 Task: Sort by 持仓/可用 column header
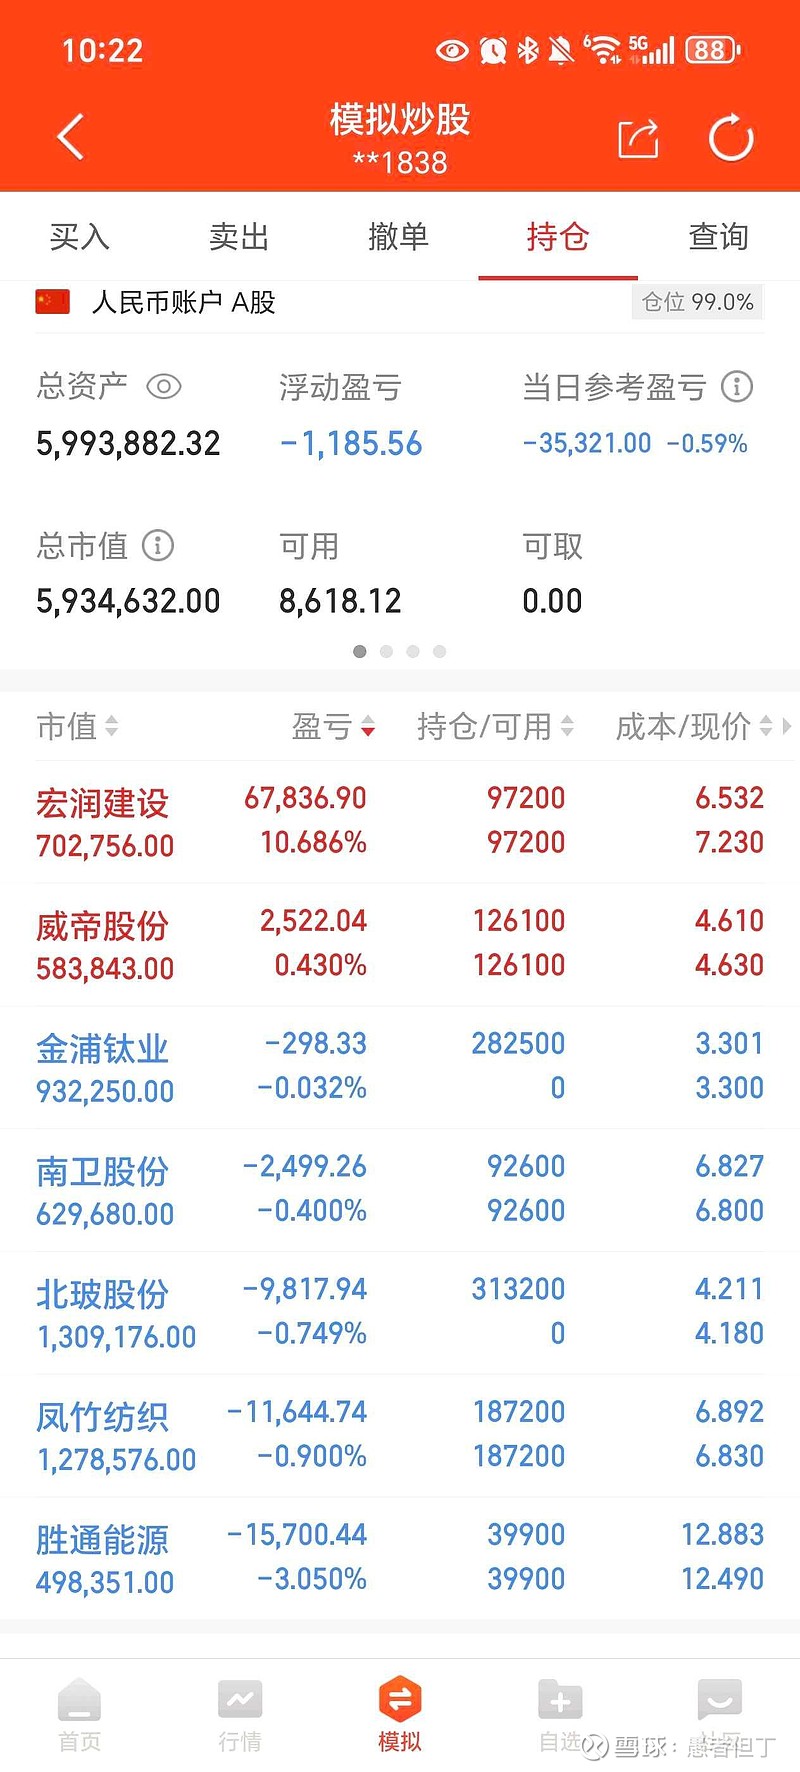point(495,726)
